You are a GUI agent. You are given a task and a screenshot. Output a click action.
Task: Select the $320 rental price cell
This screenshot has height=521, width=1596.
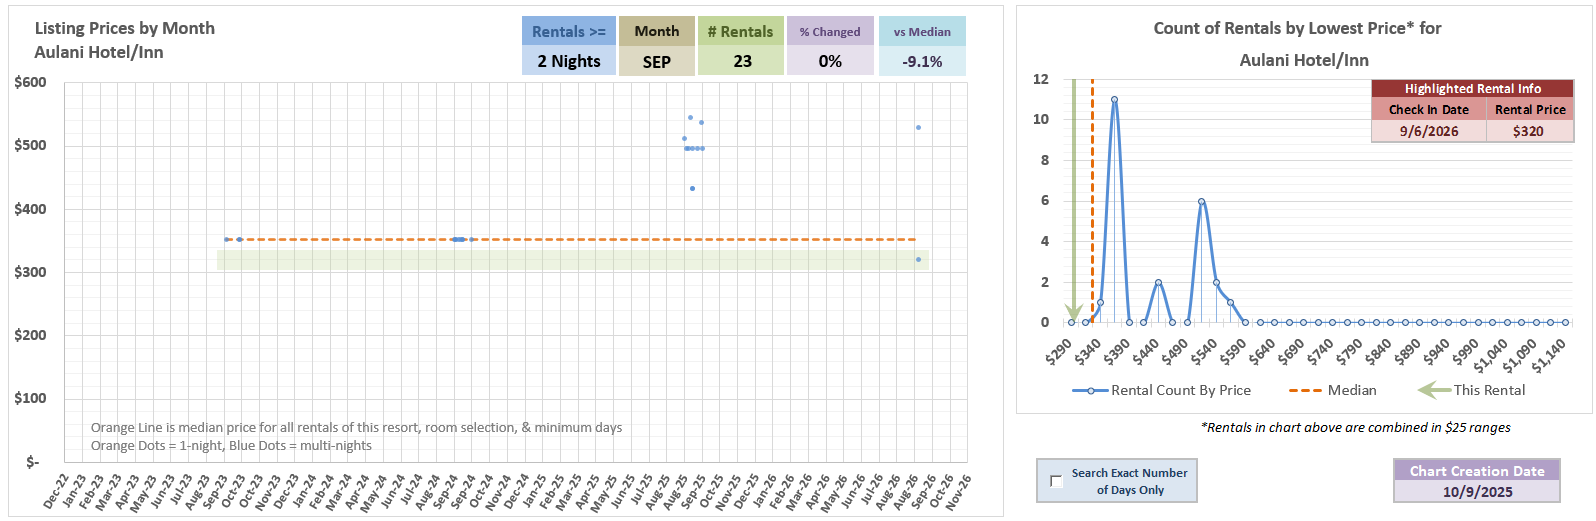point(1528,131)
